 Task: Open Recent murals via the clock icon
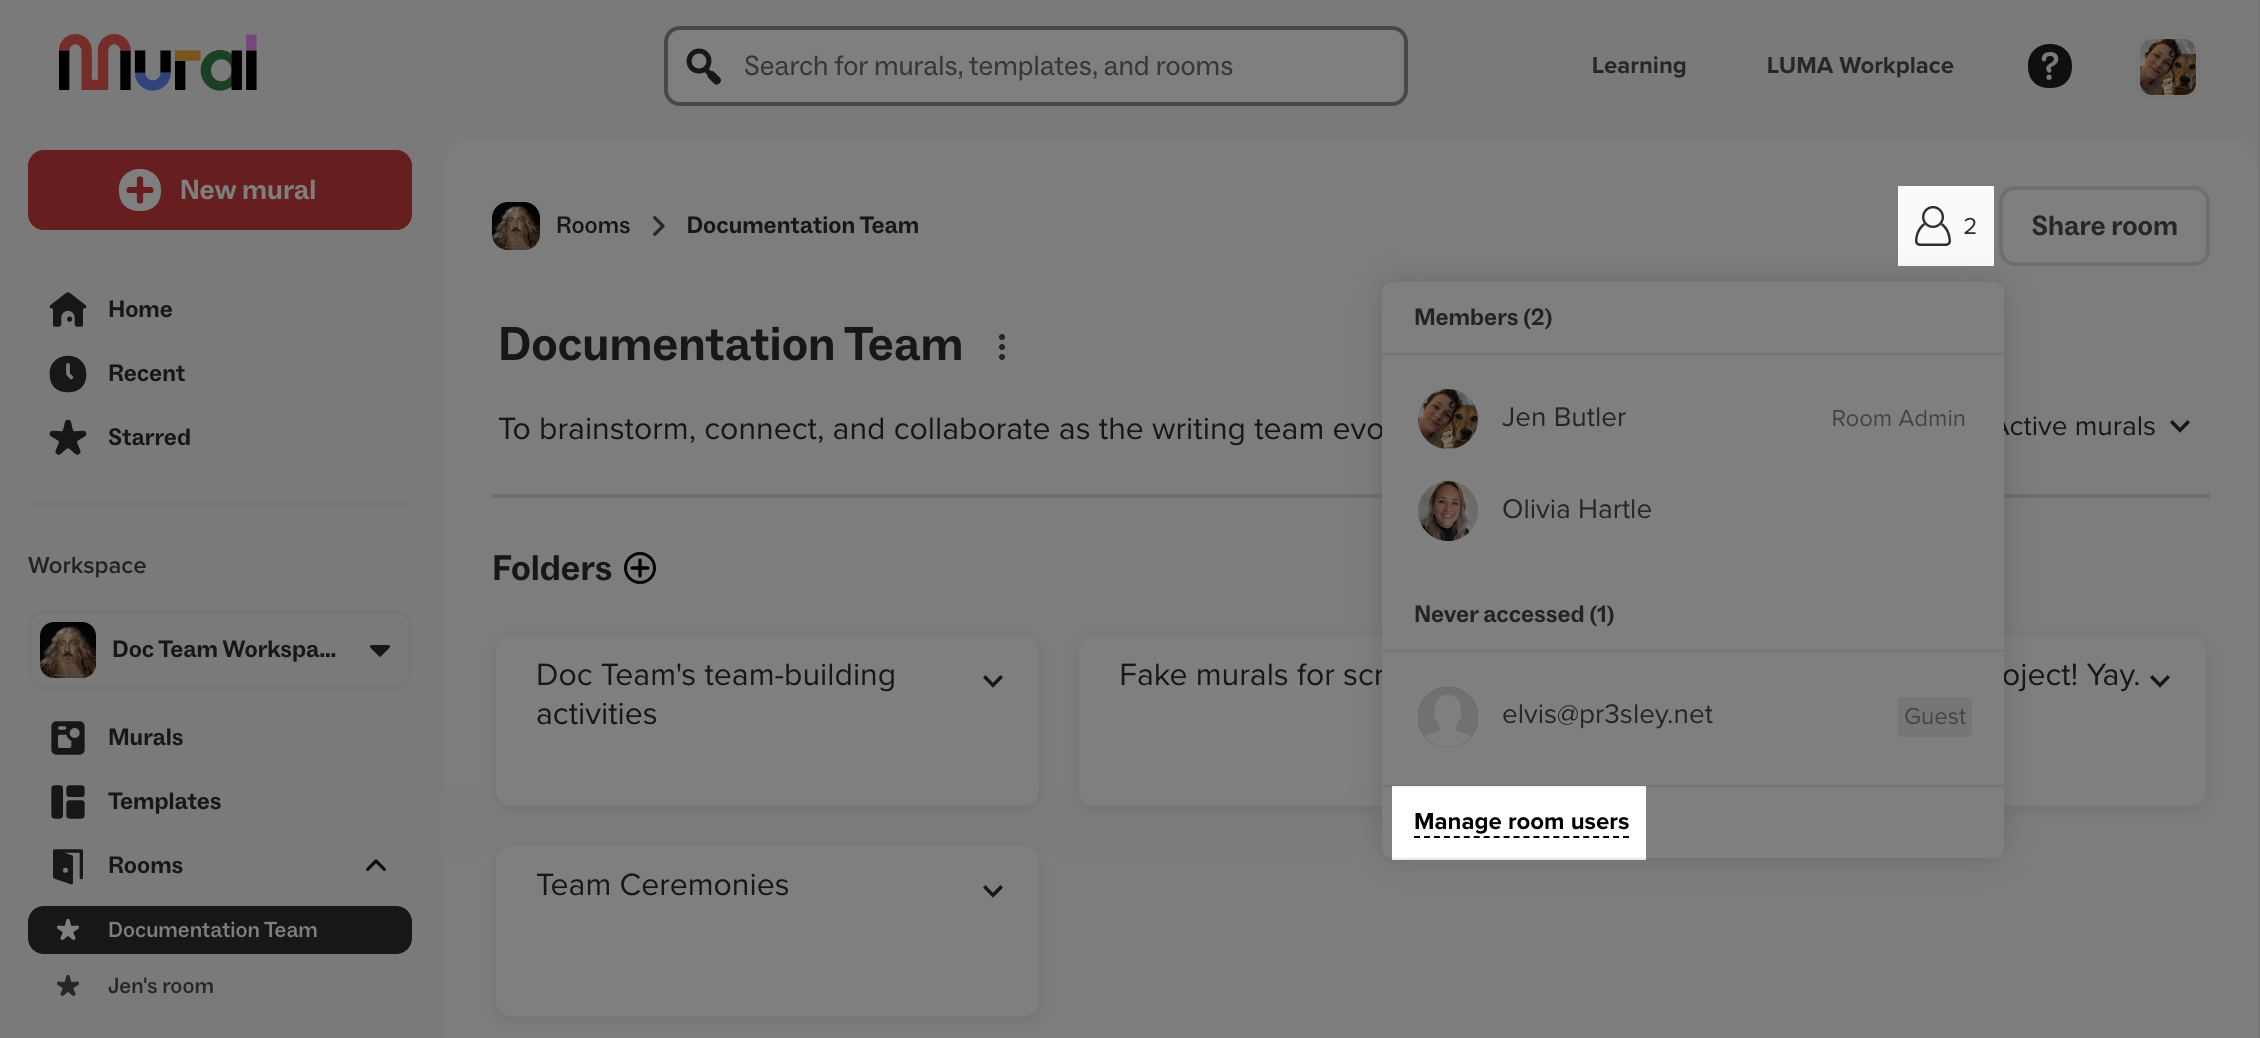pyautogui.click(x=67, y=373)
